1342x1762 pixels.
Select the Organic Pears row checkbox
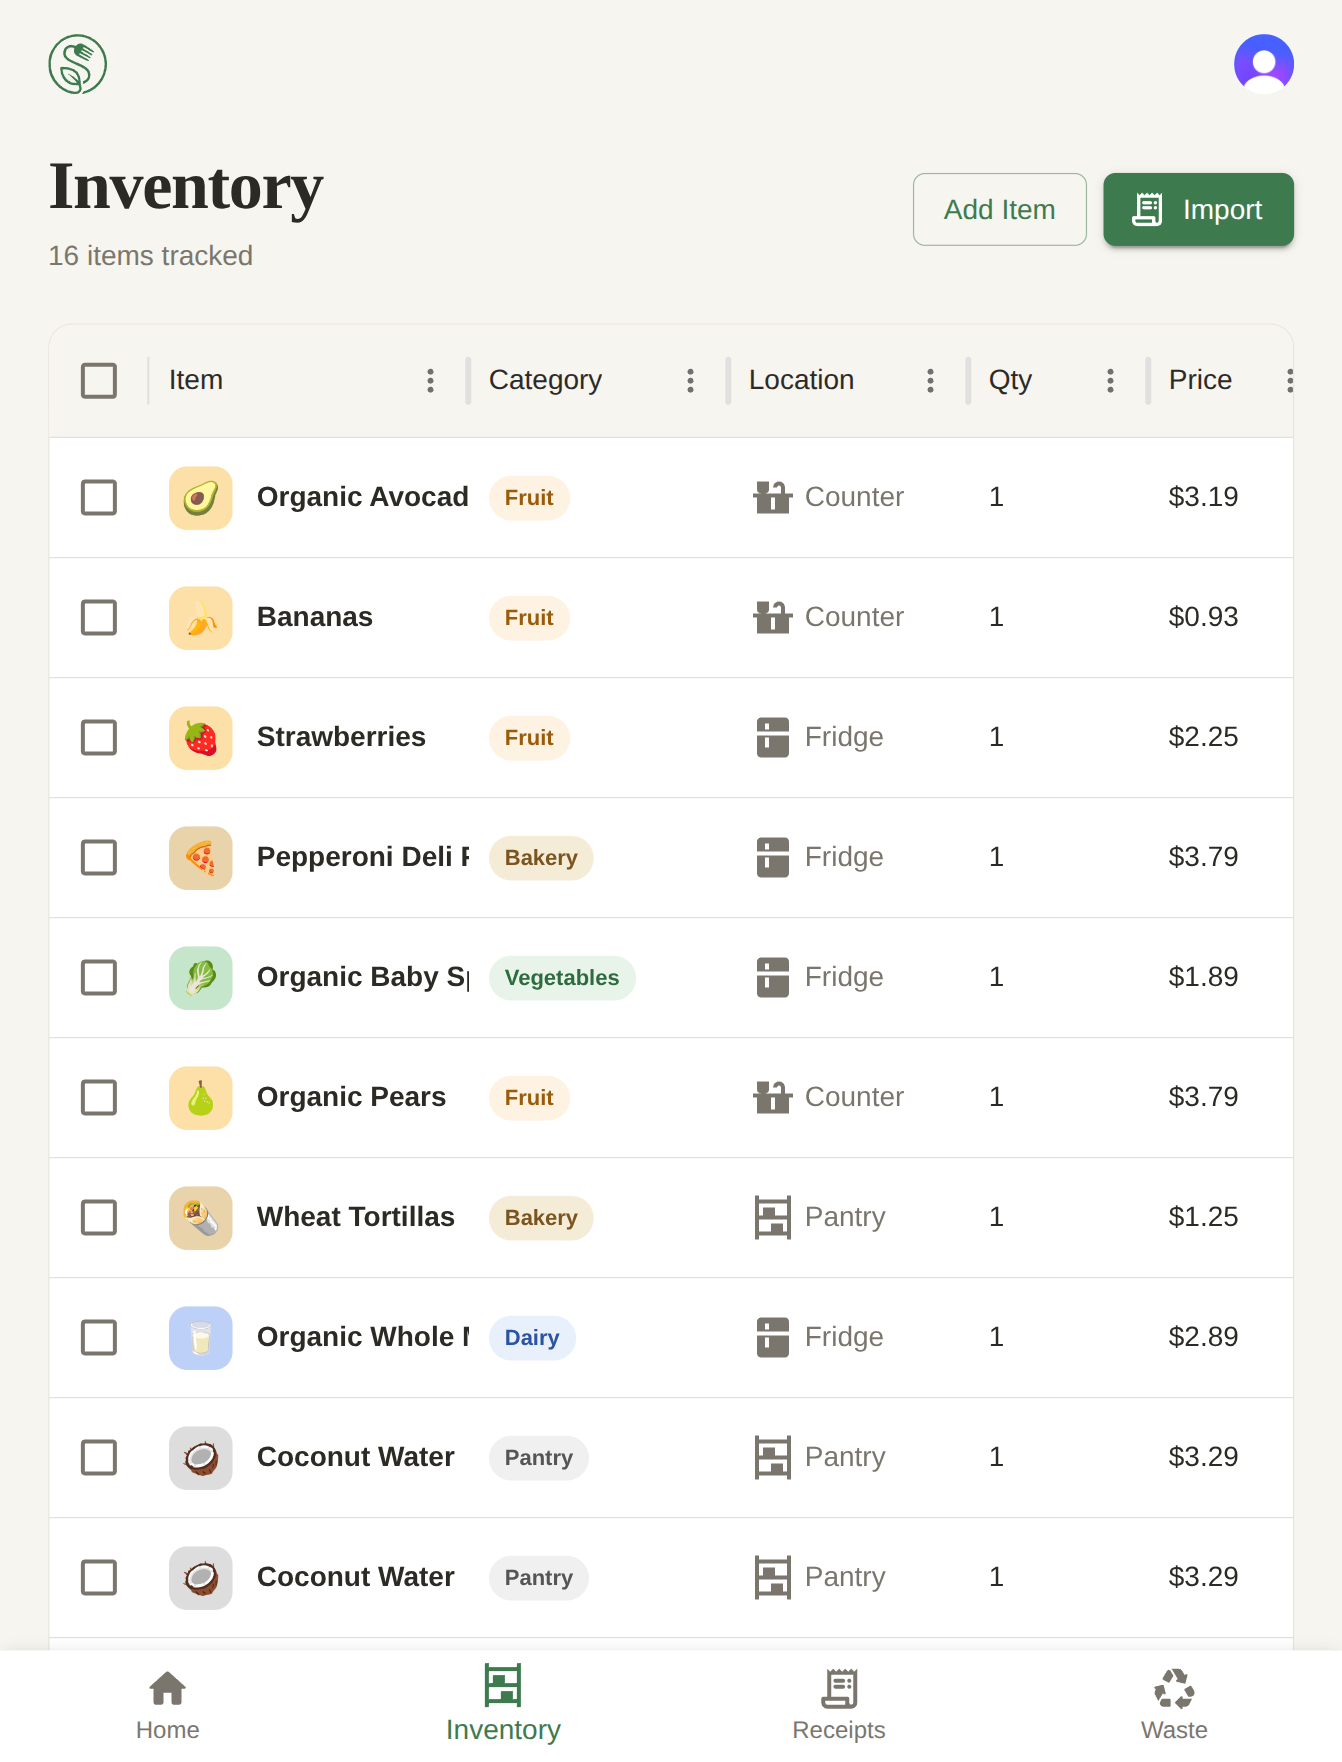pos(99,1097)
